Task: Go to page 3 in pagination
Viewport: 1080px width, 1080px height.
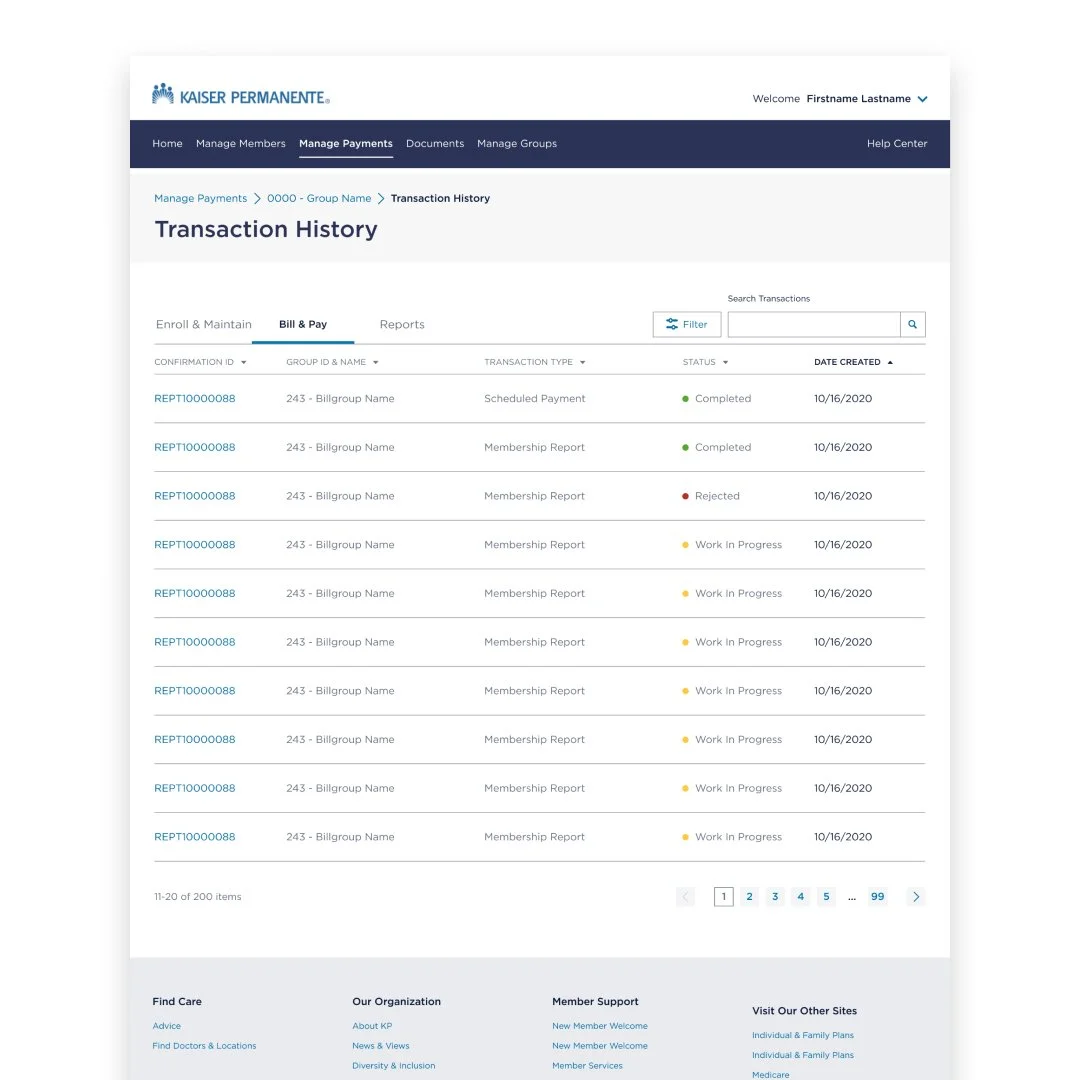Action: coord(775,897)
